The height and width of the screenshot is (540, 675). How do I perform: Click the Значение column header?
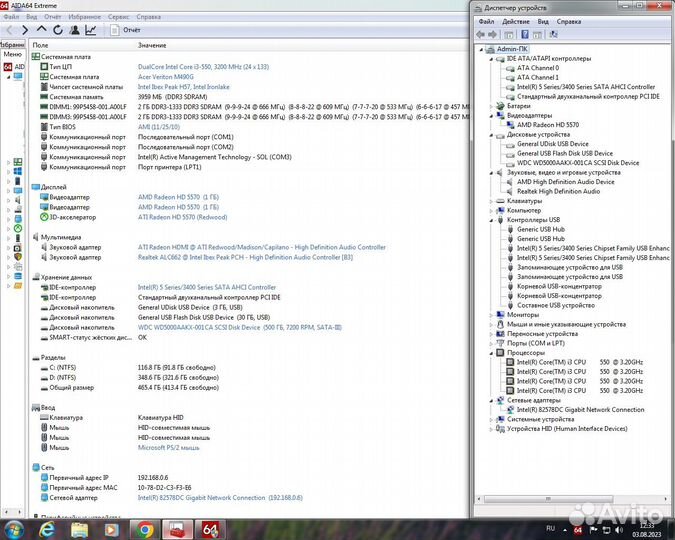click(152, 45)
